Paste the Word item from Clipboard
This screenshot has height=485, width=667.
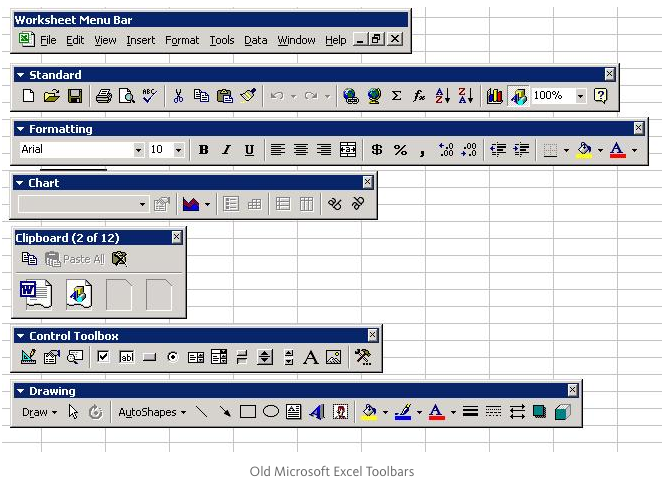pos(36,294)
